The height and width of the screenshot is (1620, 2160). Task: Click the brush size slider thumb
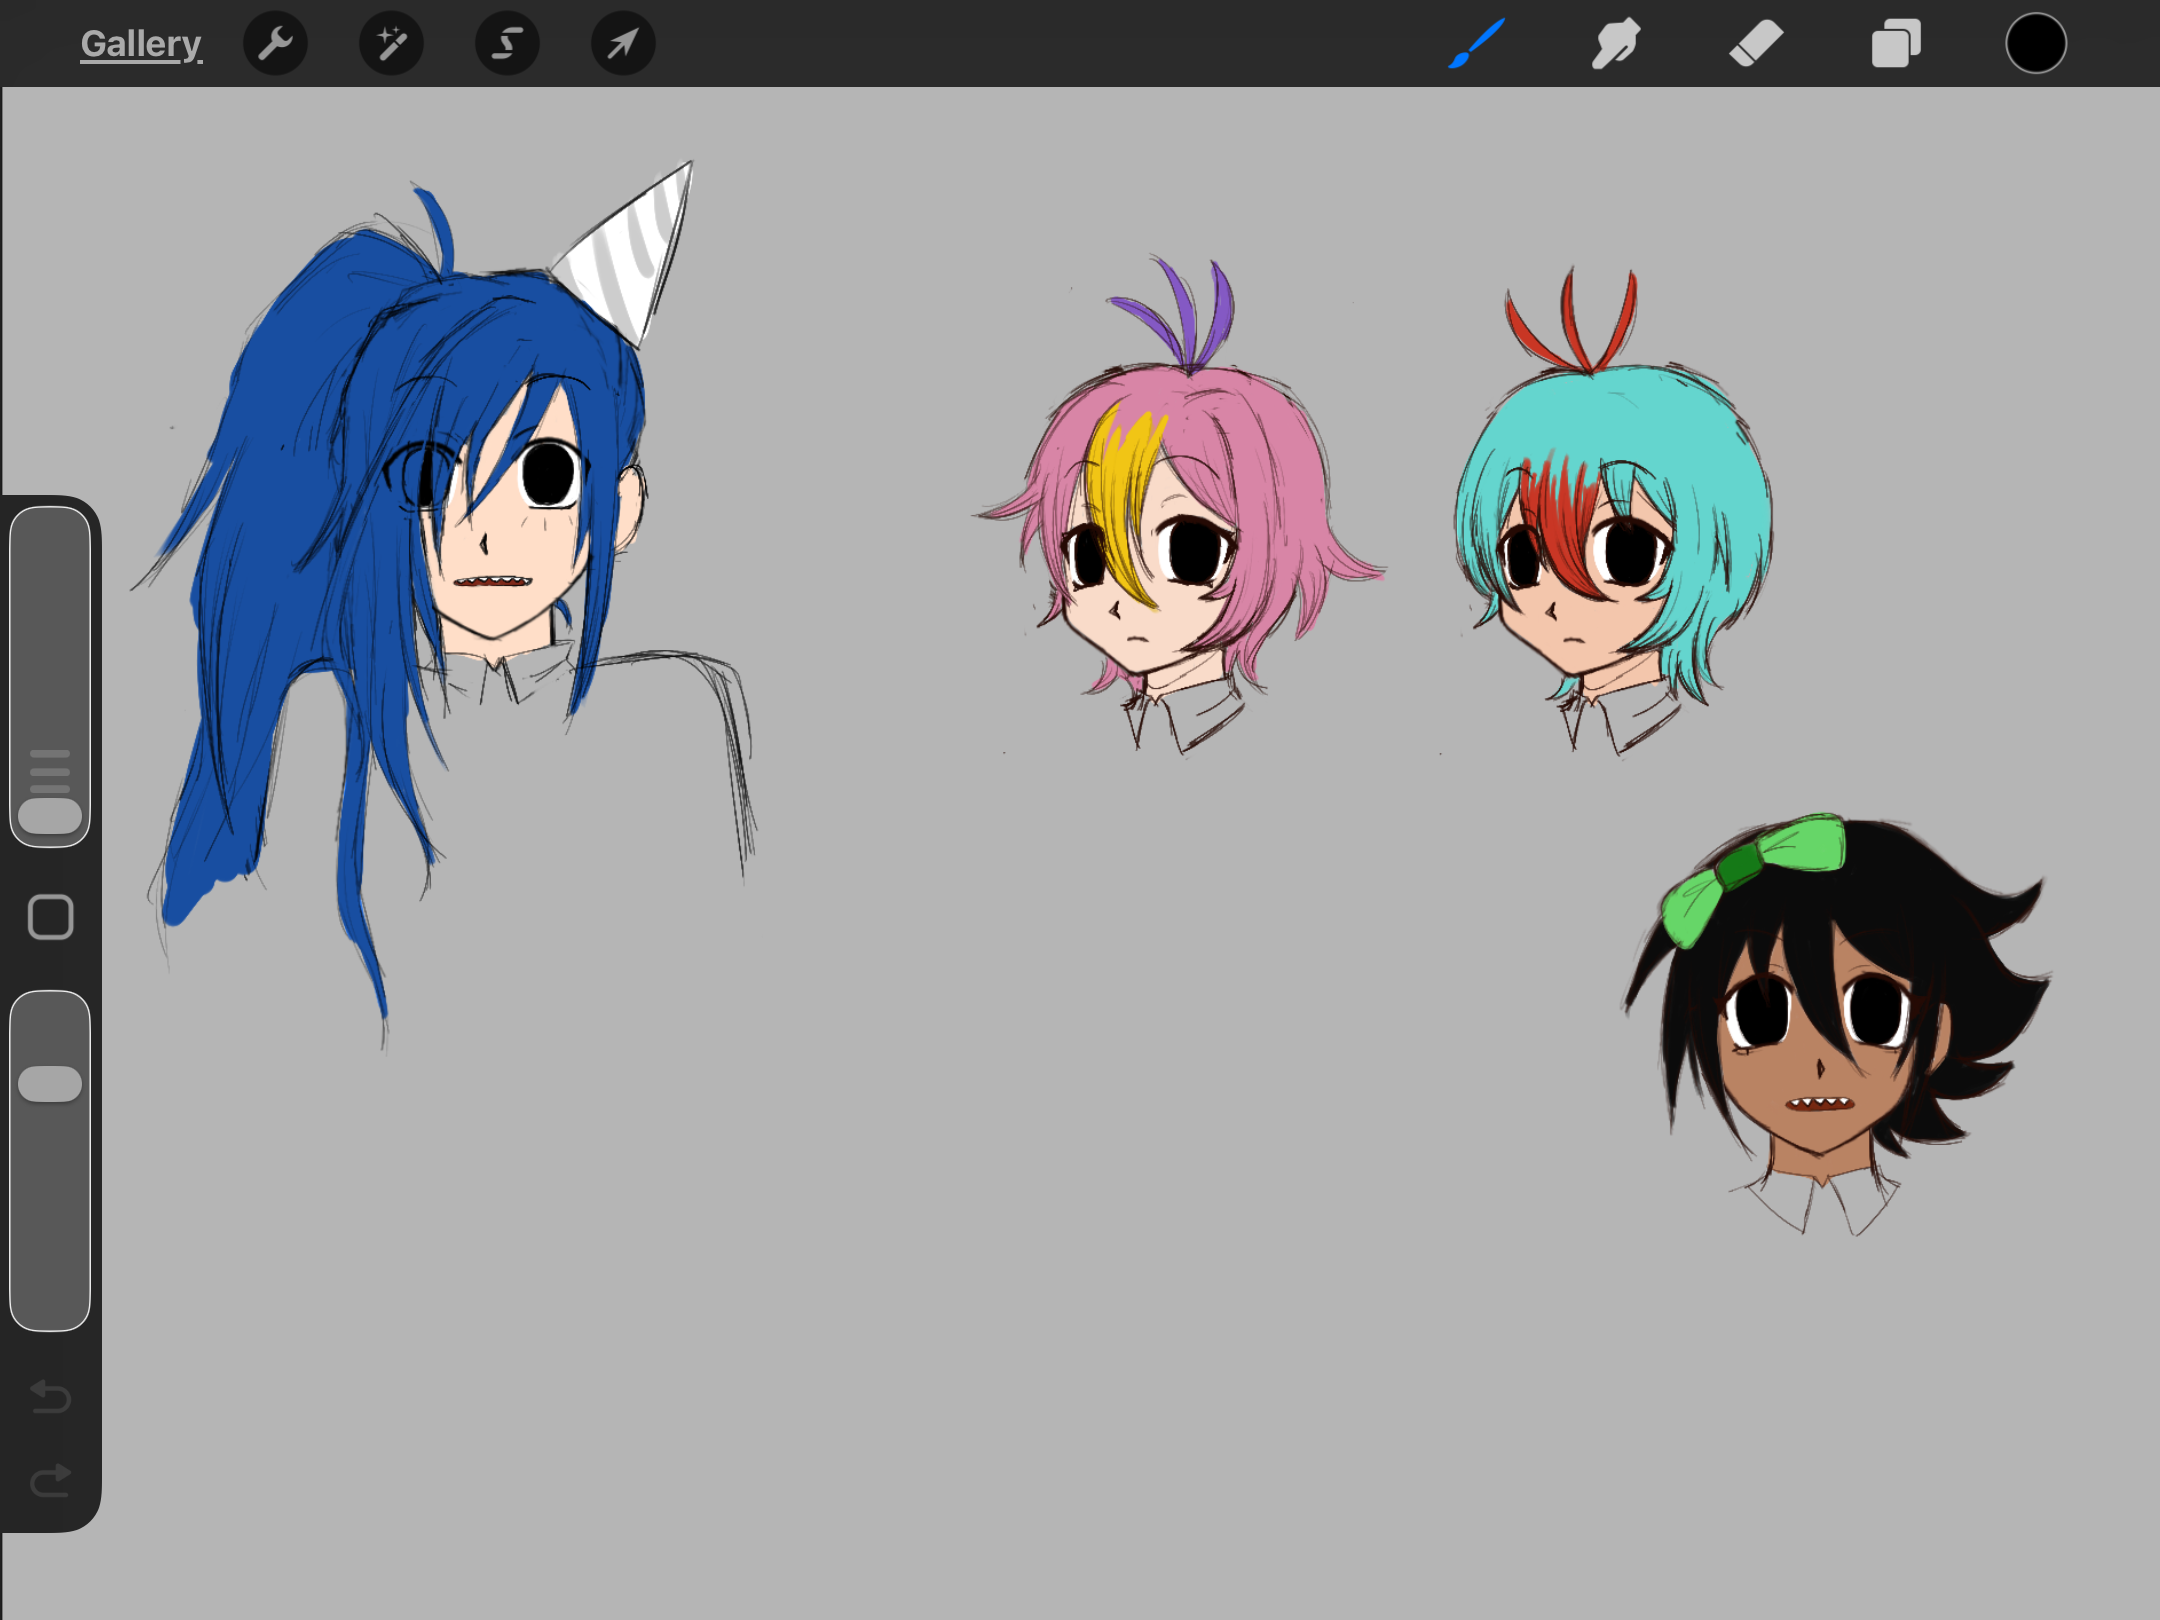(x=50, y=815)
